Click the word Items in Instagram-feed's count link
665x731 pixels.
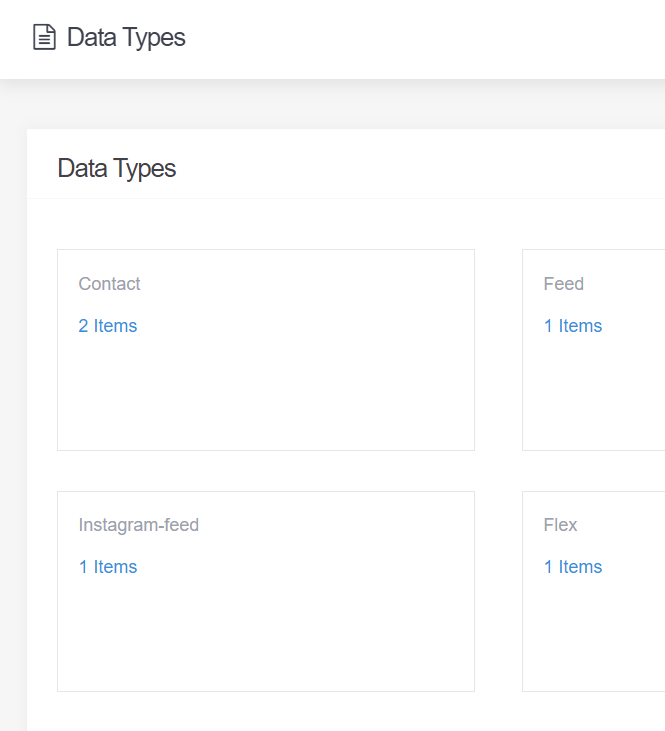coord(115,566)
